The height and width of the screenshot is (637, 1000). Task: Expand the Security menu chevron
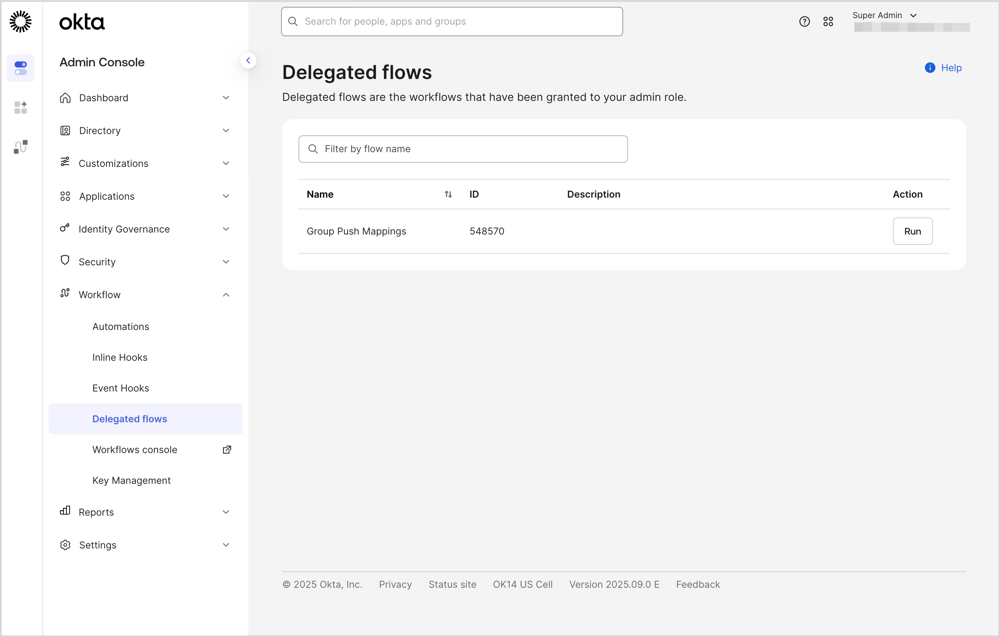[226, 261]
